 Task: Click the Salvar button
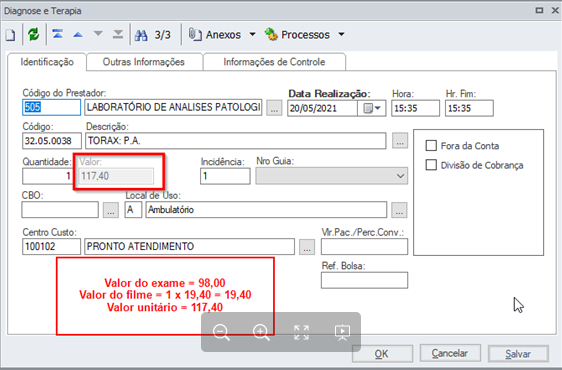coord(518,354)
